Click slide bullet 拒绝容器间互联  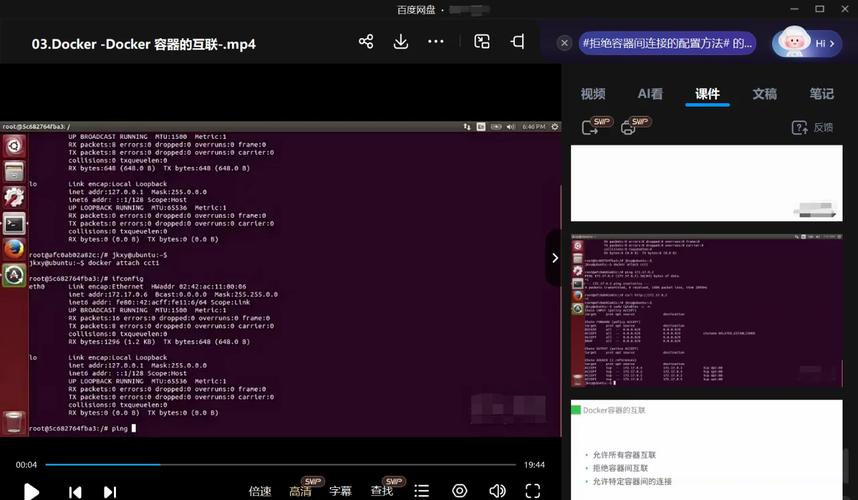[621, 468]
